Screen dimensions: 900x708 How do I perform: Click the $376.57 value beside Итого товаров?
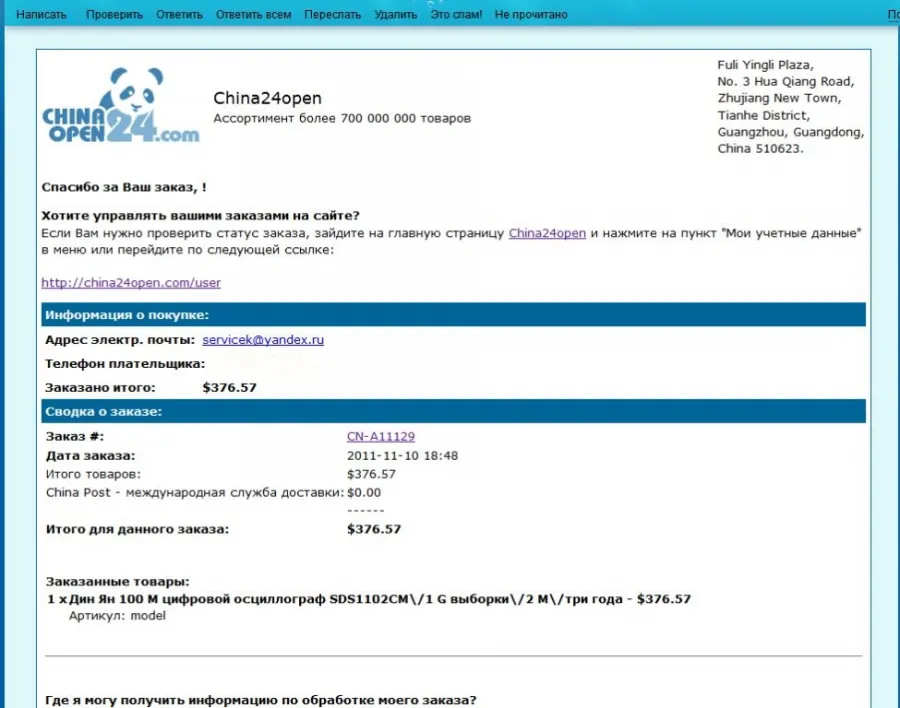point(371,474)
